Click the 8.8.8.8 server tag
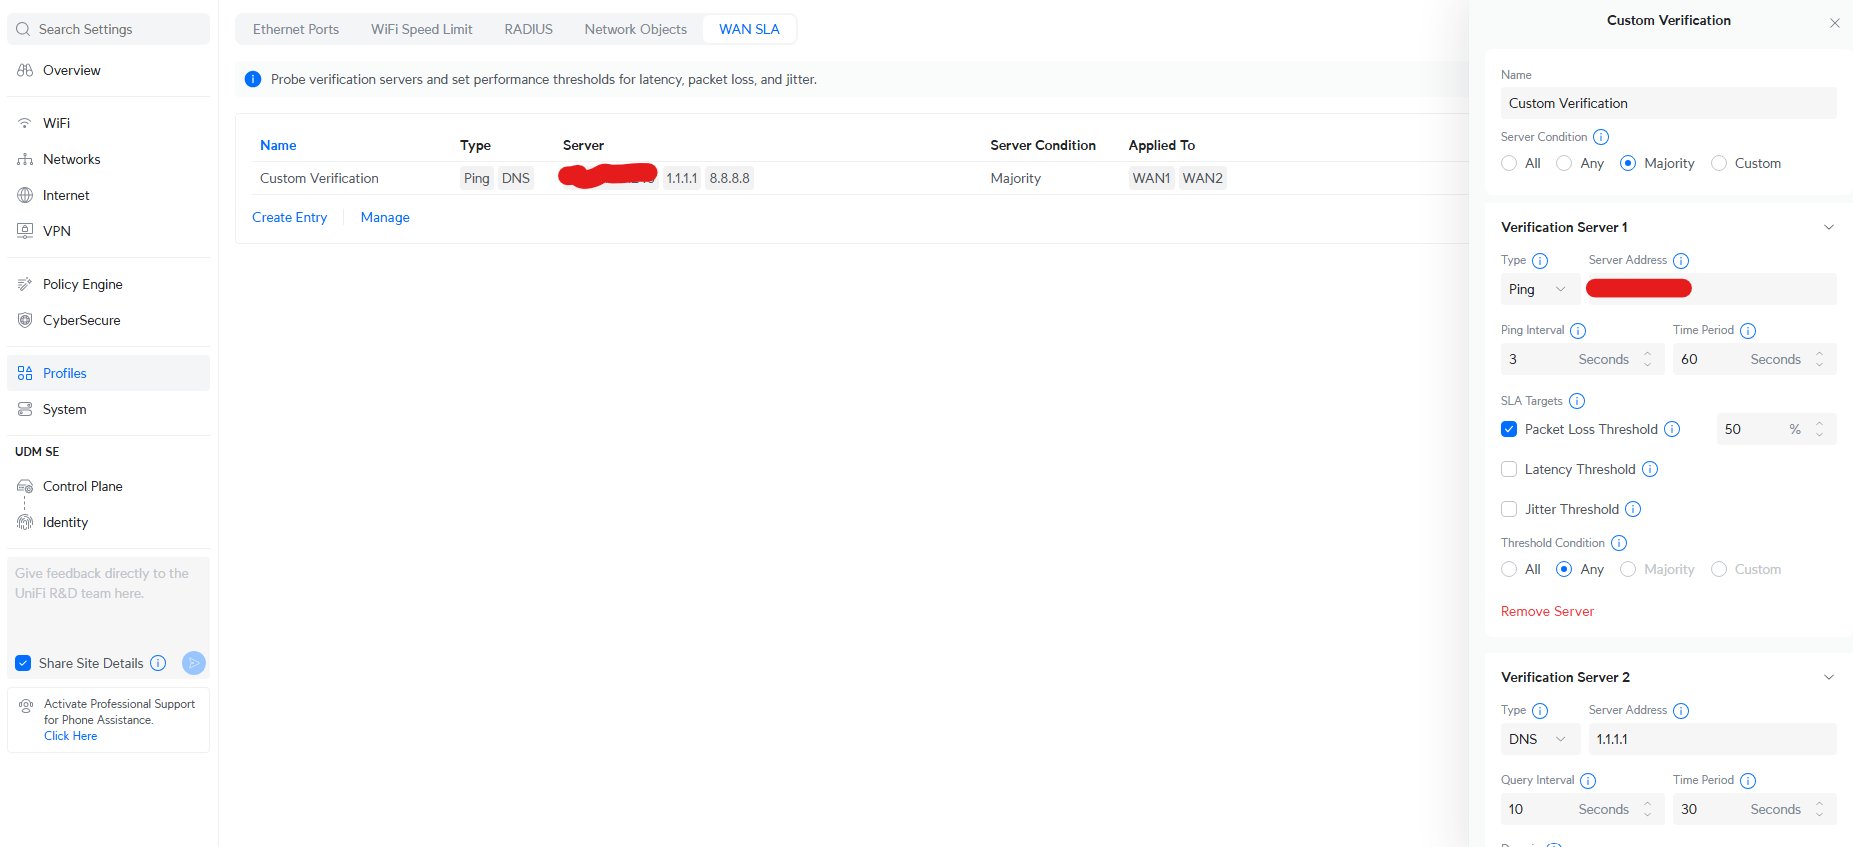 (x=729, y=178)
